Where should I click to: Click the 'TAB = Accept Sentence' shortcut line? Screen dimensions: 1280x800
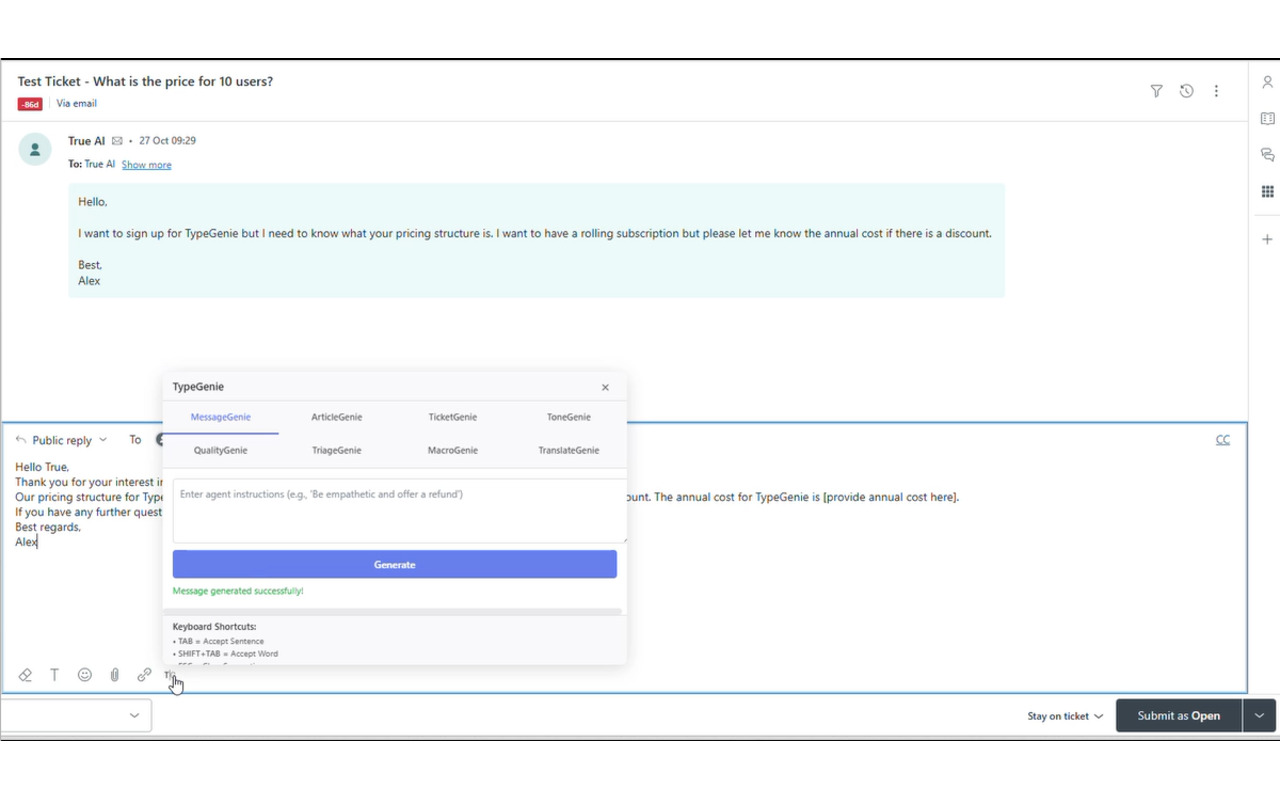click(x=218, y=641)
